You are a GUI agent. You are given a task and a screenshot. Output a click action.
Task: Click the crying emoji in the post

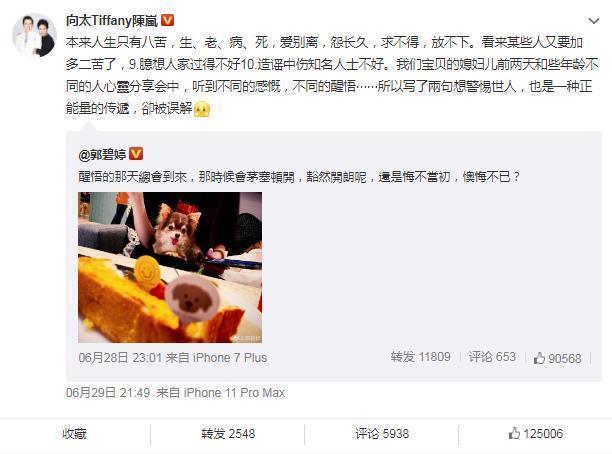(202, 109)
